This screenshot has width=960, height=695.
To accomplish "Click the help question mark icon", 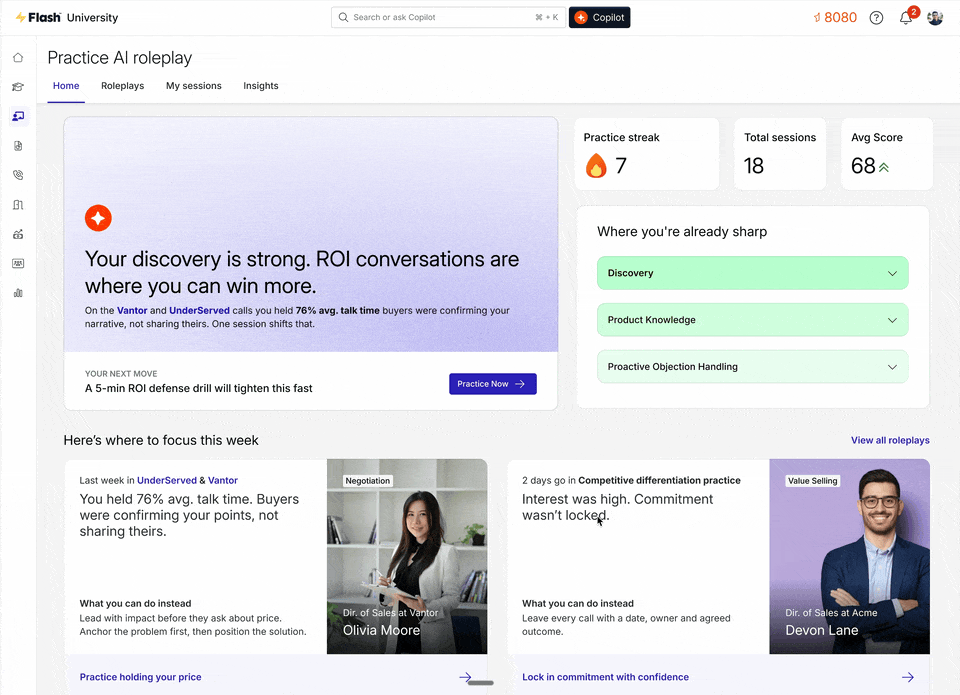I will (x=876, y=18).
